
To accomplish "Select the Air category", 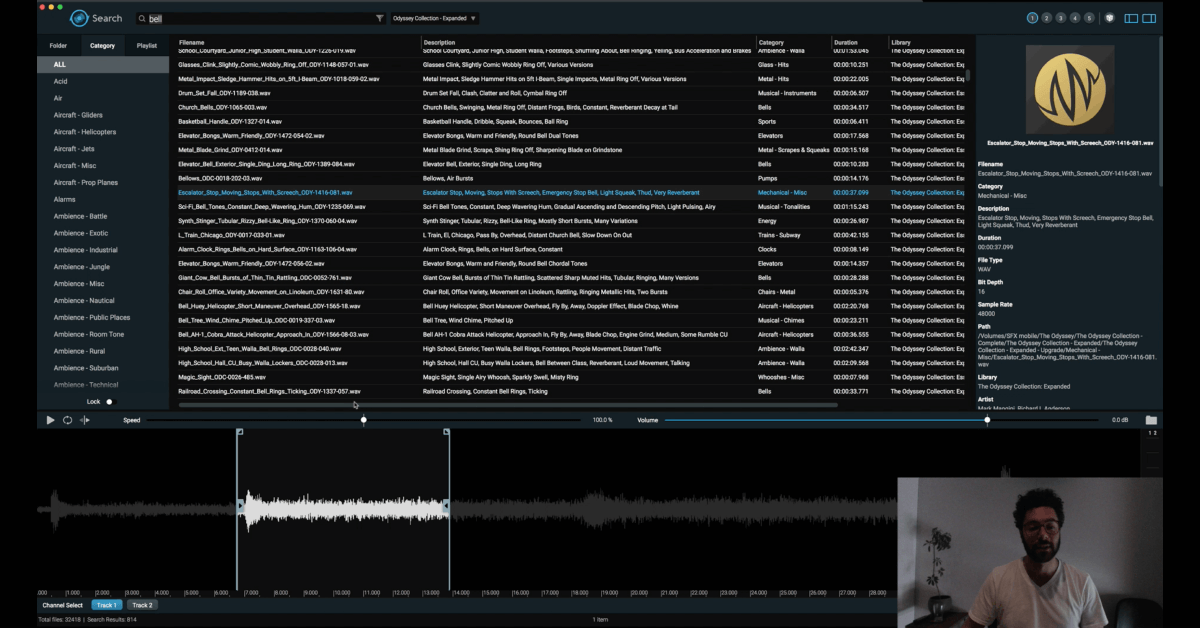I will (x=103, y=98).
